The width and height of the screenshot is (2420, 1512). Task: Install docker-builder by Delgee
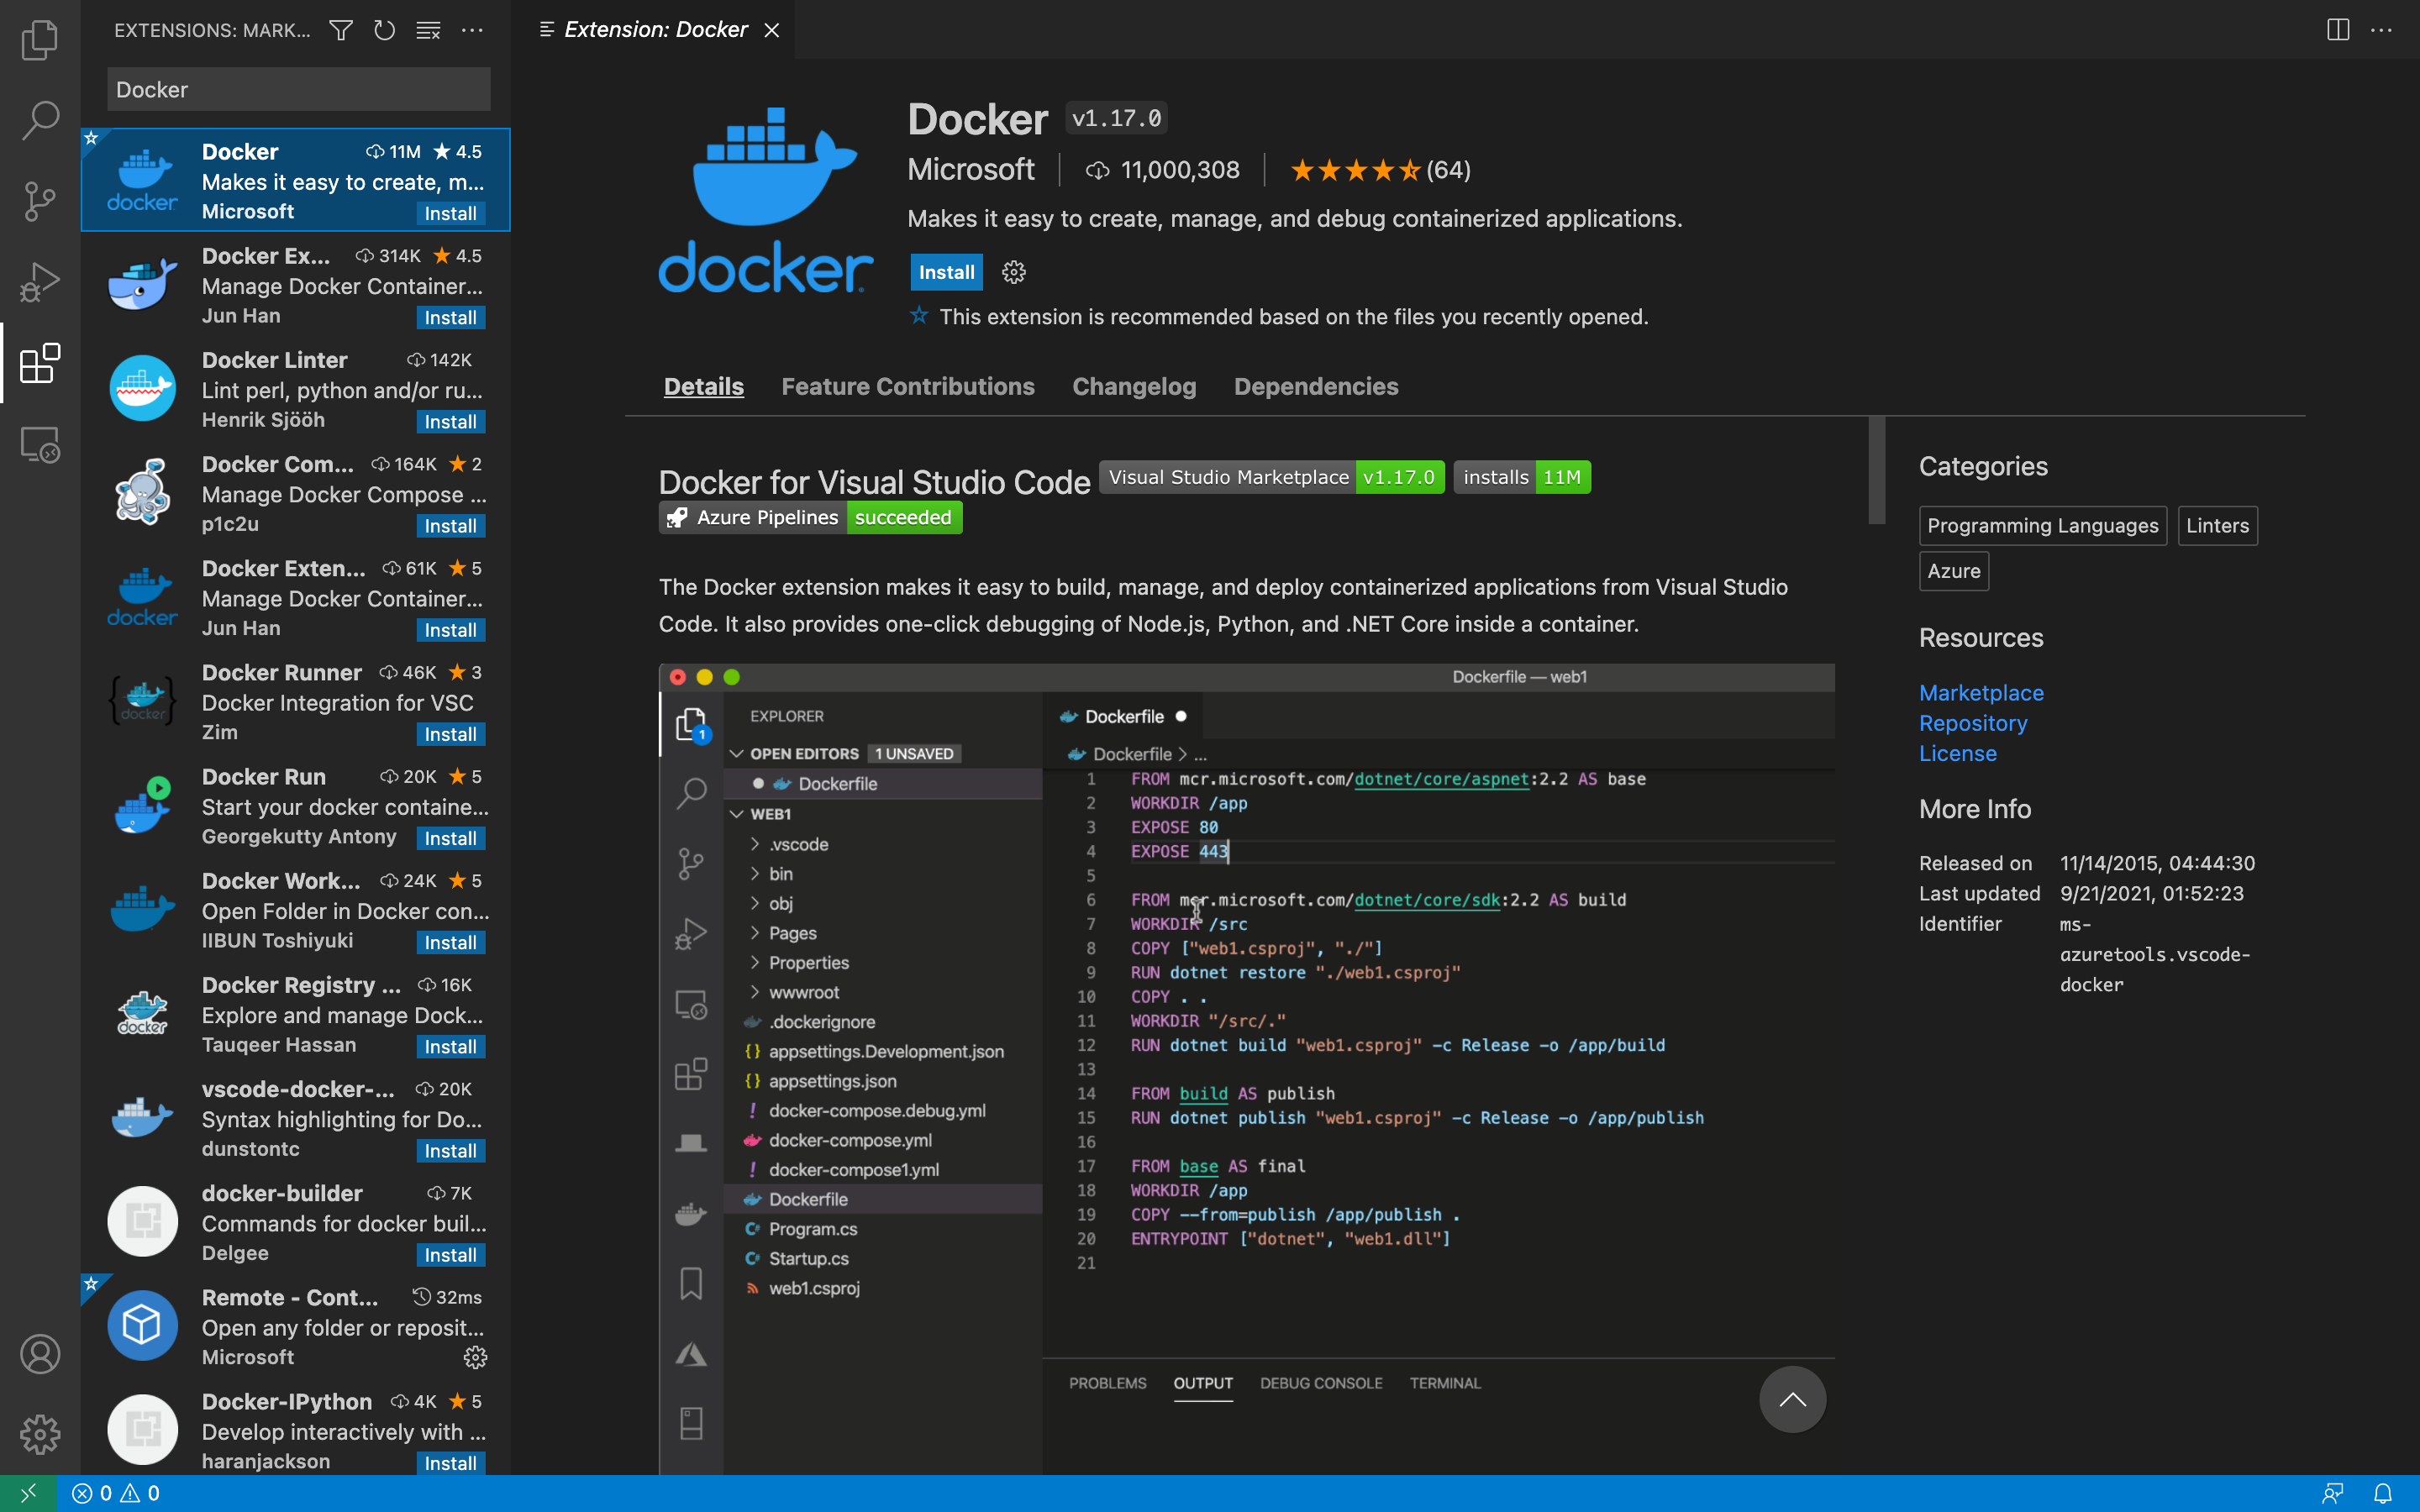click(x=450, y=1254)
